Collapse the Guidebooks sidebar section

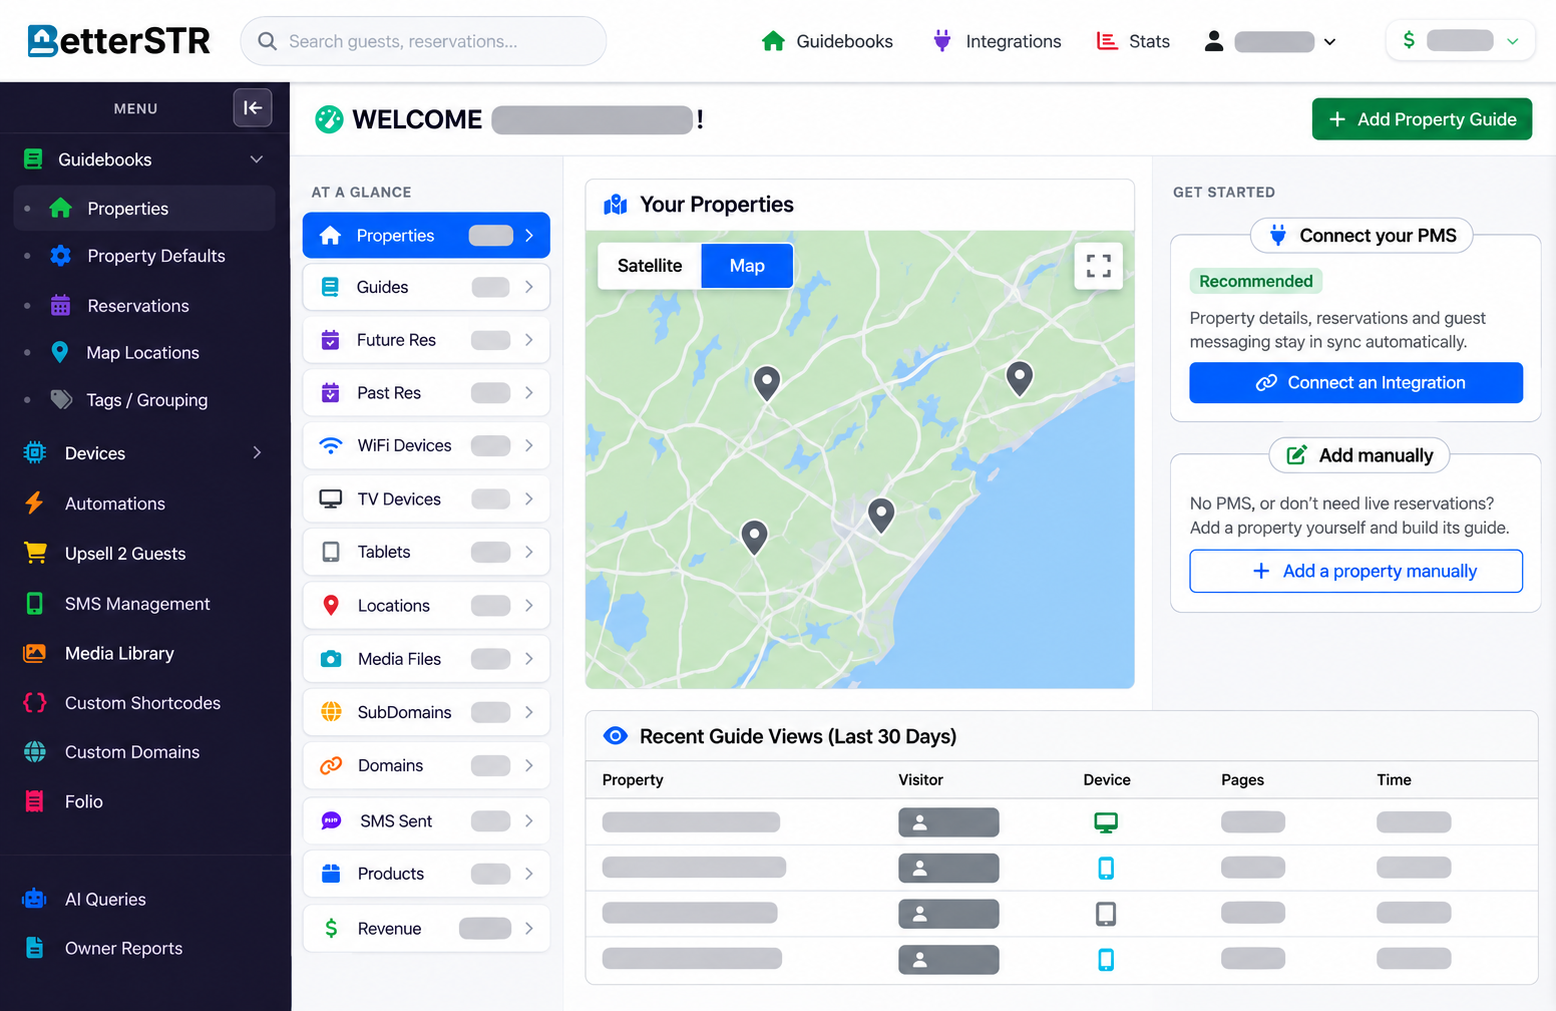[256, 159]
